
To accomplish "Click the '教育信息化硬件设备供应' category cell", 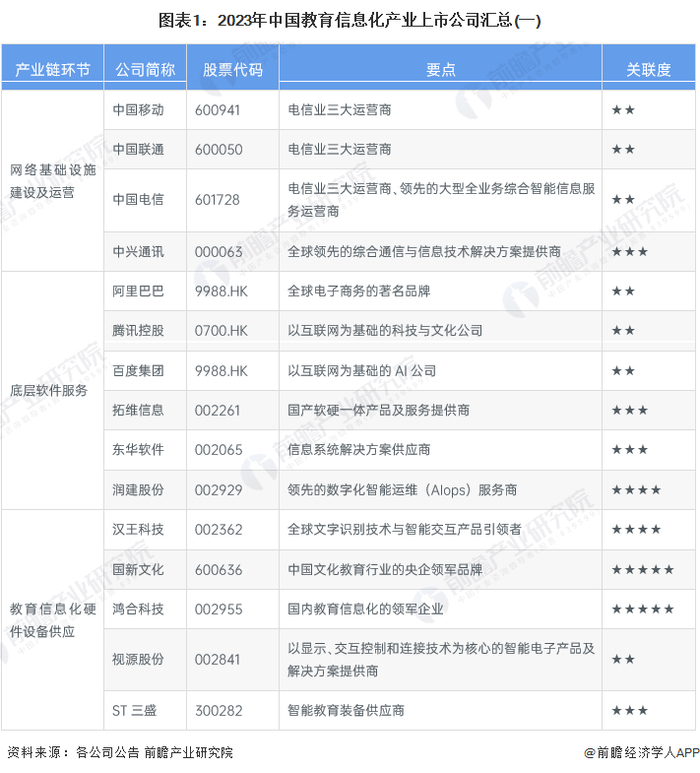I will pyautogui.click(x=52, y=620).
